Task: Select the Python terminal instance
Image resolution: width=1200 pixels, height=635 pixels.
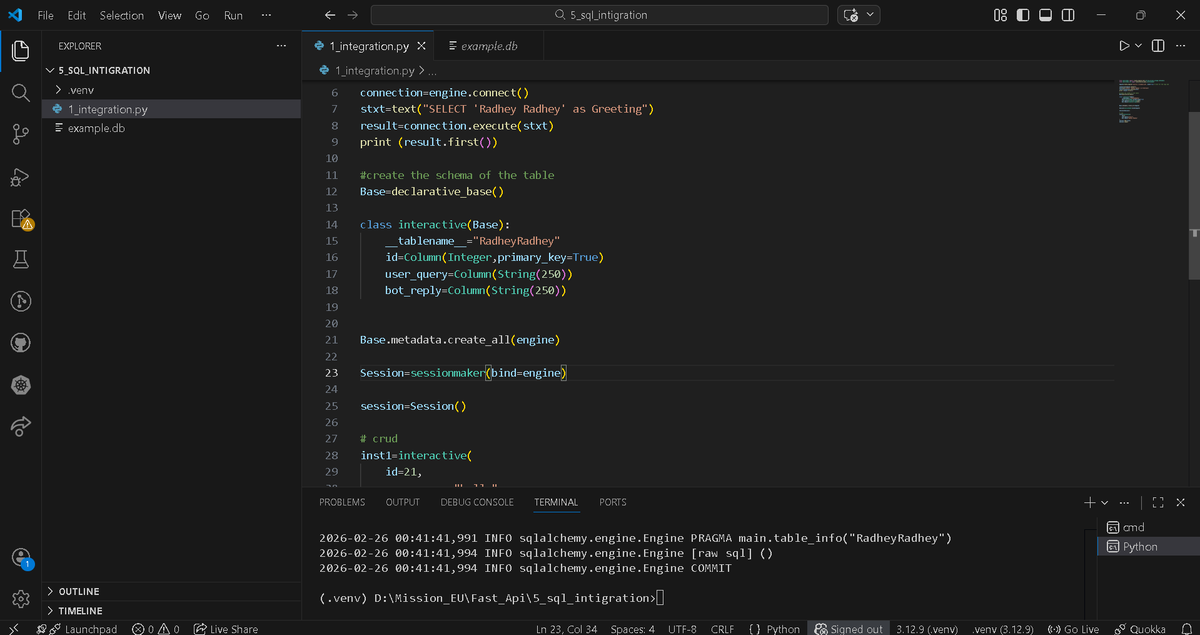Action: click(1150, 546)
